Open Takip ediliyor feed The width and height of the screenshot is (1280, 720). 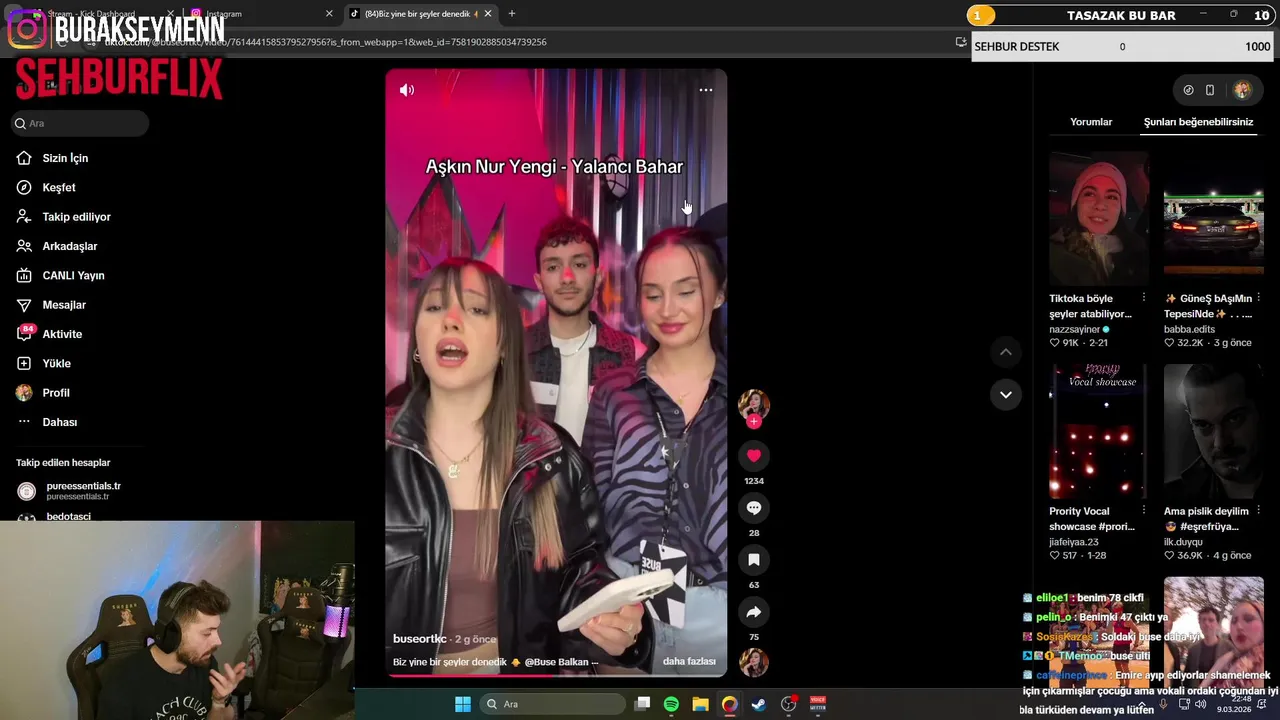point(76,217)
